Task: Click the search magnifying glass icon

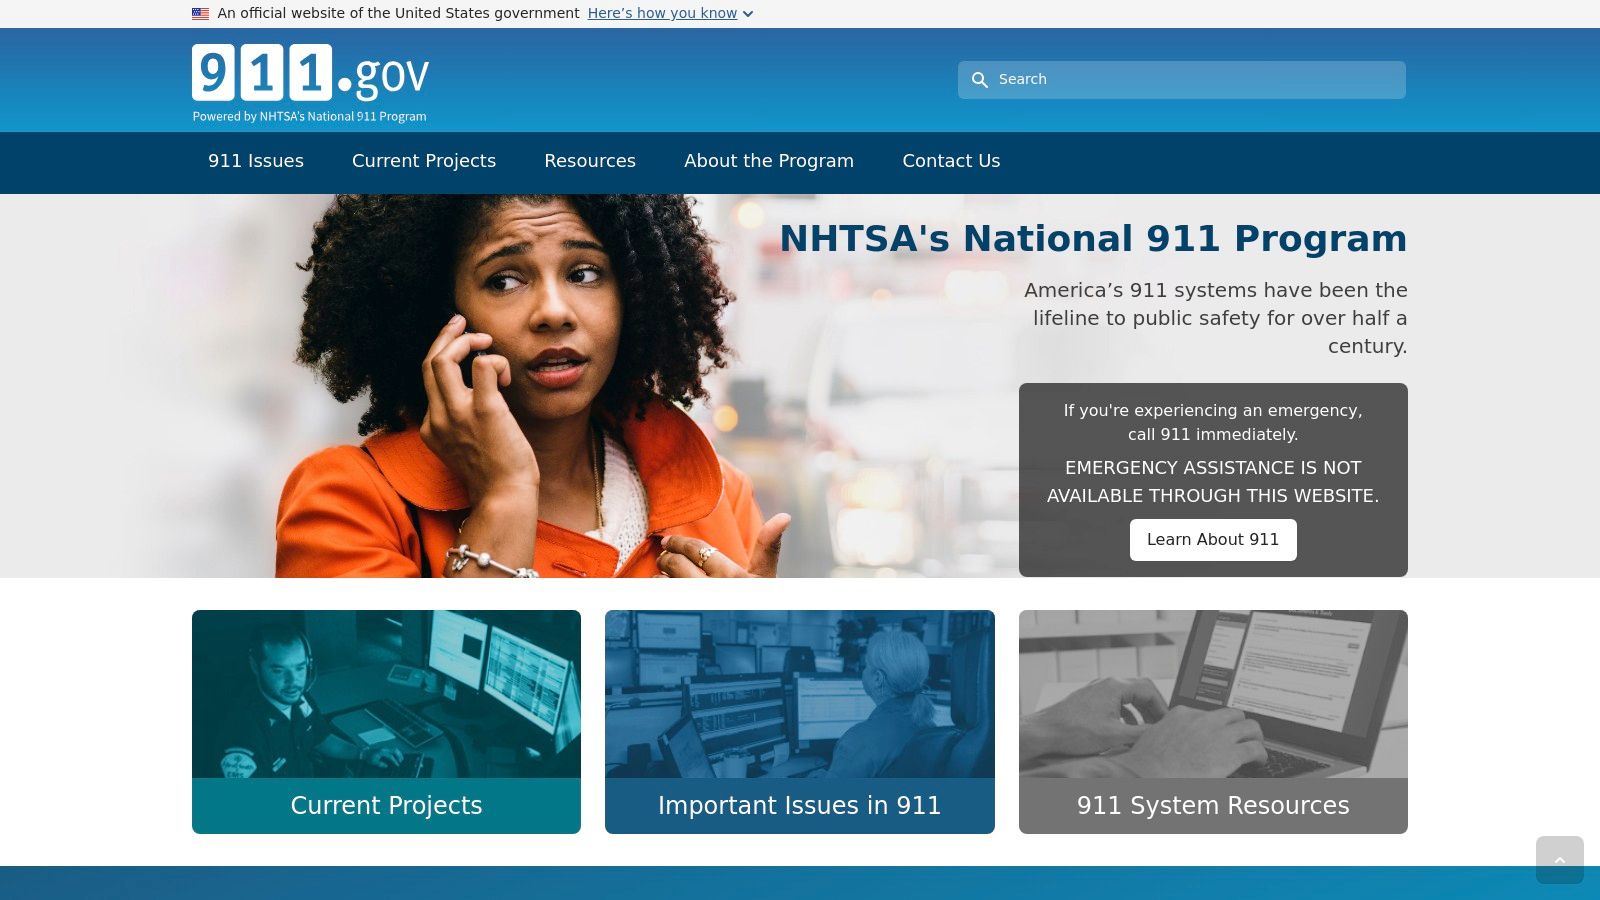Action: pos(980,79)
